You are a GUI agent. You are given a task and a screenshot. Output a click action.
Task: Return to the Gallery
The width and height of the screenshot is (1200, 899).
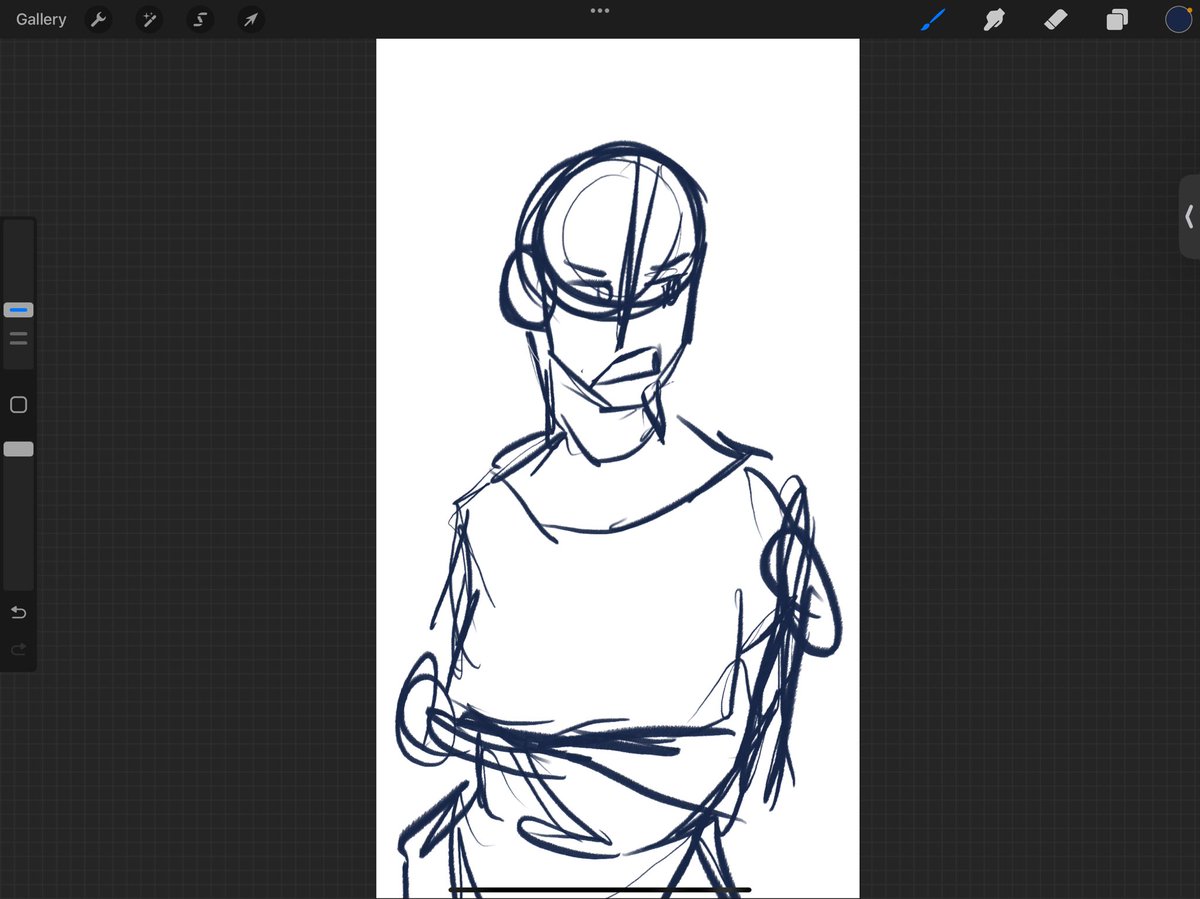[41, 19]
